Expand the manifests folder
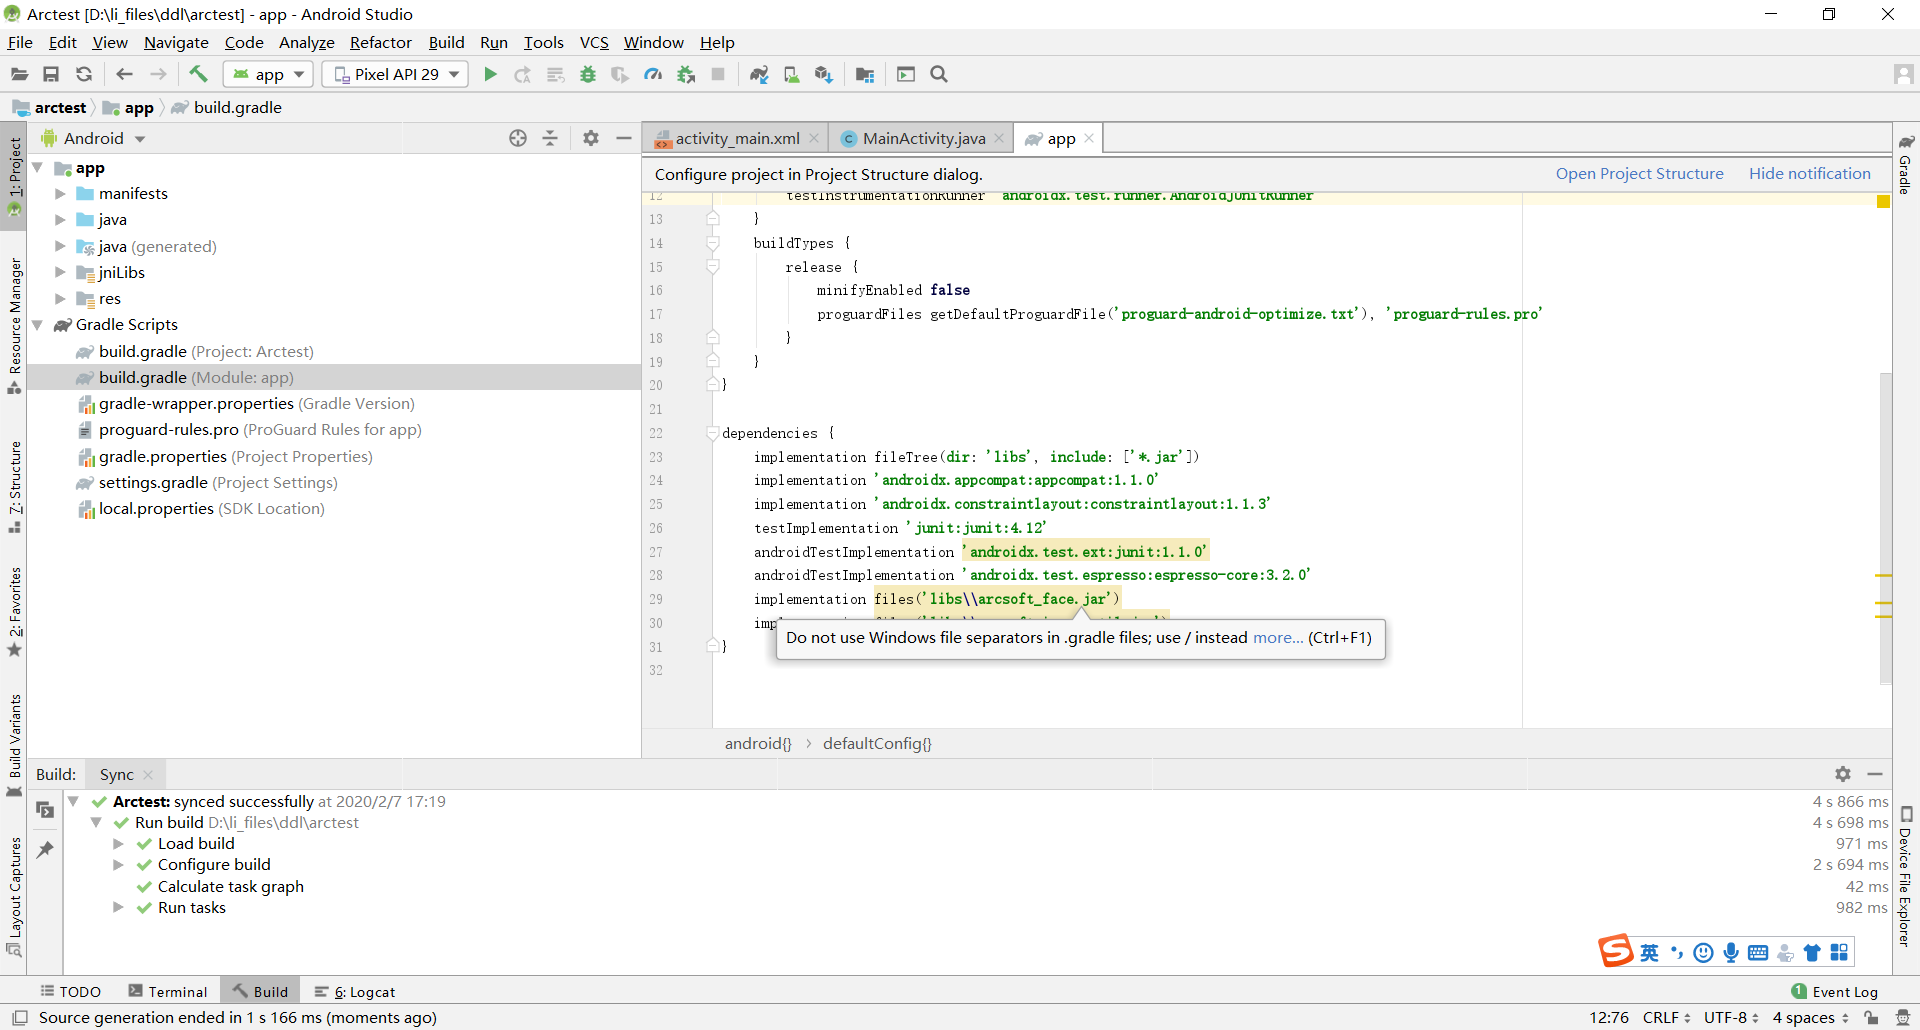The height and width of the screenshot is (1030, 1920). click(x=60, y=193)
